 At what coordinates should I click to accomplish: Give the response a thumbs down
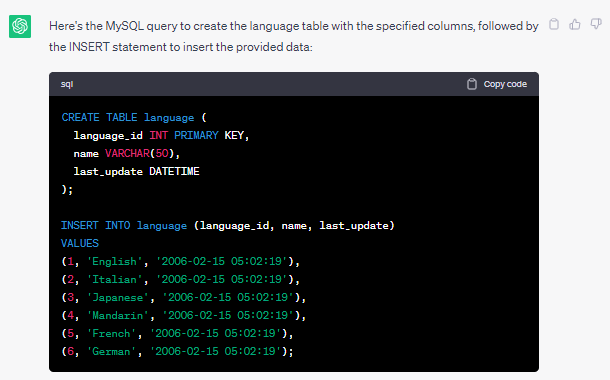point(596,25)
